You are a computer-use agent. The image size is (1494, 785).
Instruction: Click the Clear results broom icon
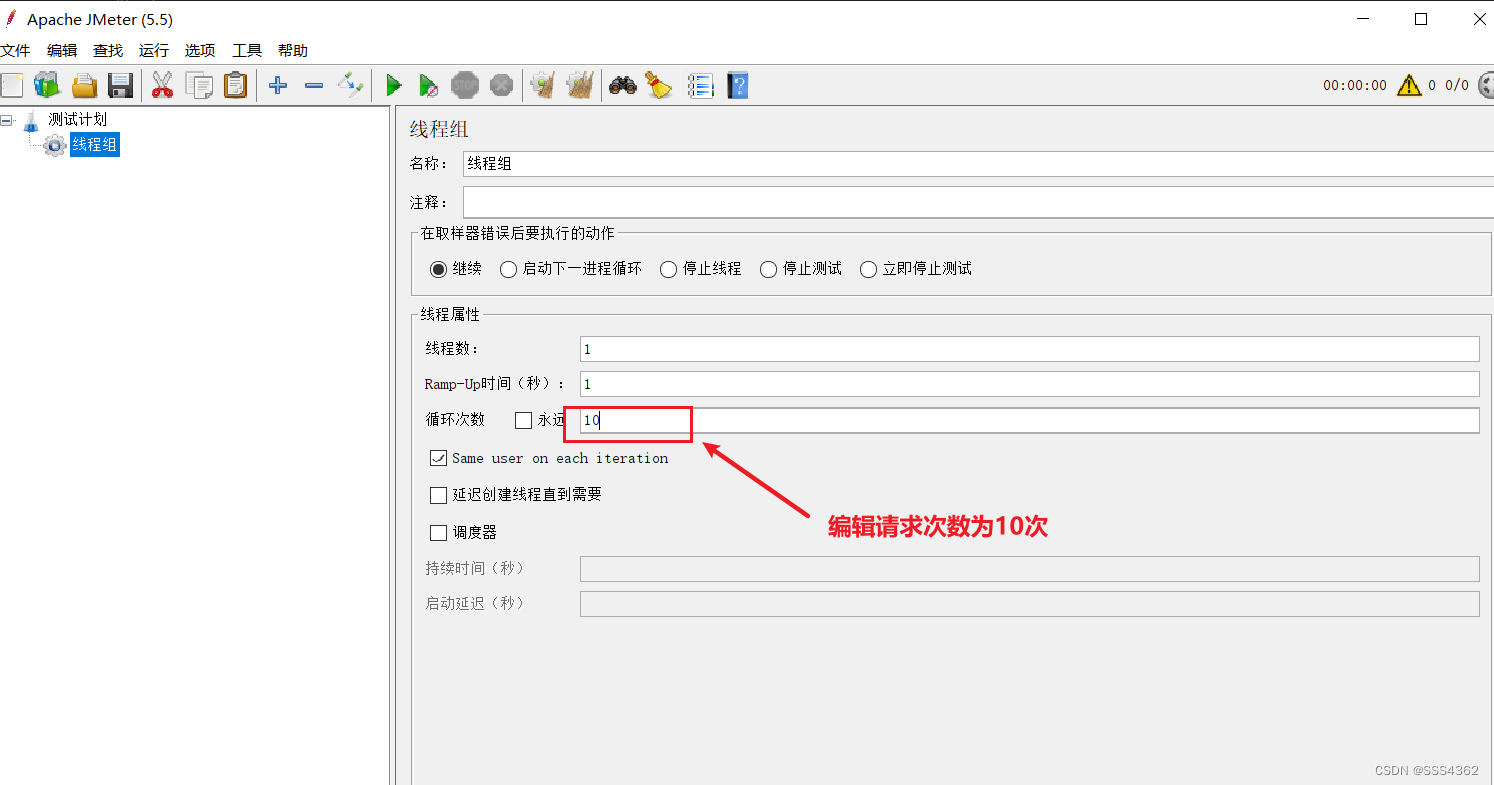[543, 86]
